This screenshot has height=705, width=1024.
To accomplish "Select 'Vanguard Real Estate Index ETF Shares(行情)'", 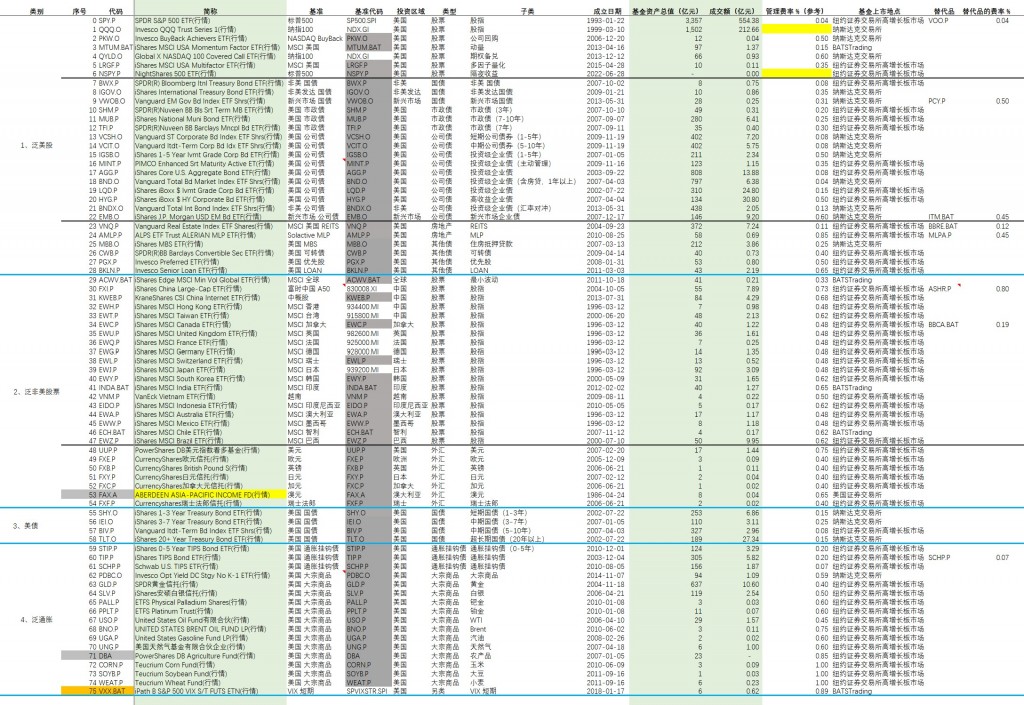I will [210, 227].
